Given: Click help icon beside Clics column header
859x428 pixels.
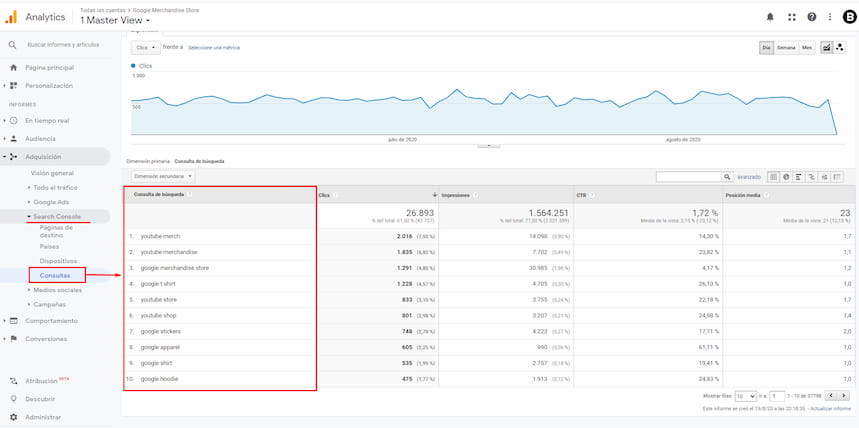Looking at the screenshot, I should coord(335,195).
